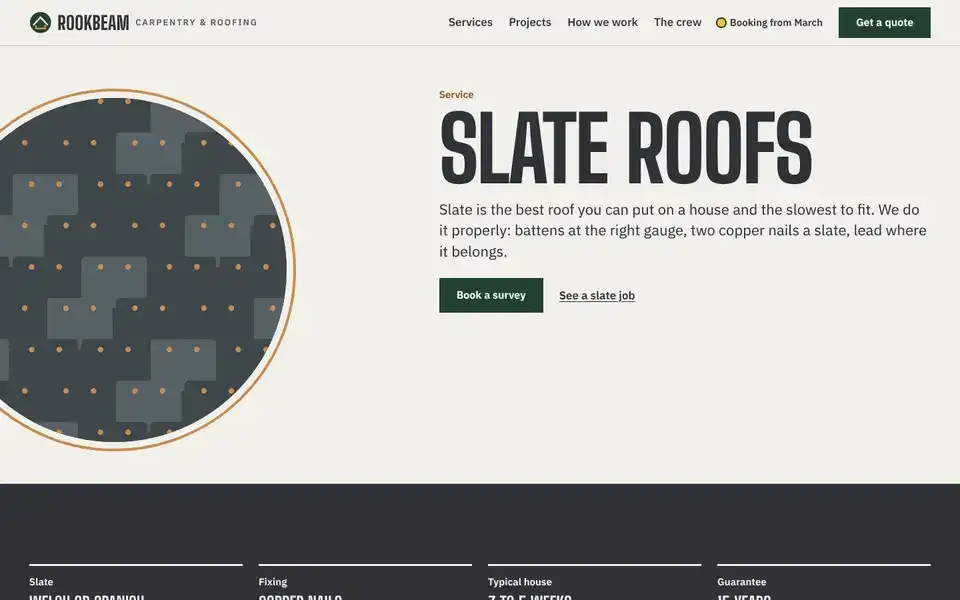Screen dimensions: 960x600
Task: Click the SLATE ROOFS heading
Action: 626,148
